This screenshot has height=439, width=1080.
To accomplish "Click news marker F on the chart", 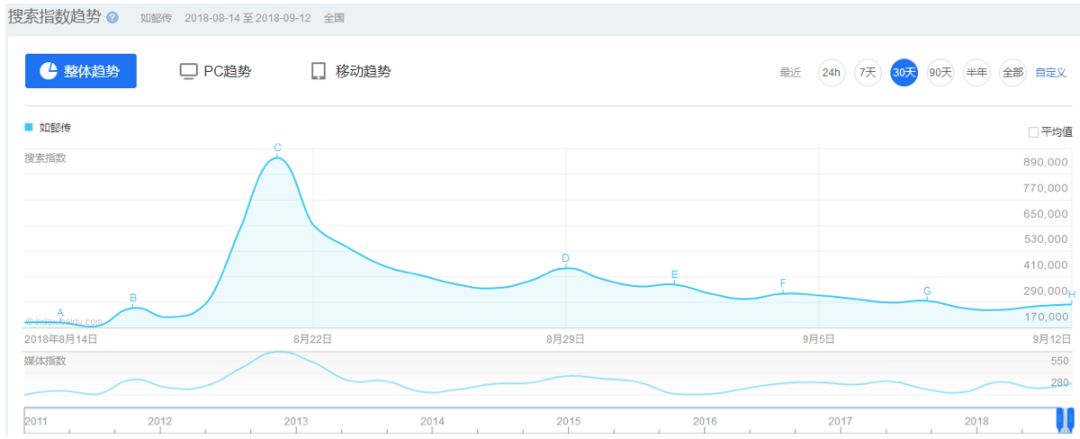I will [782, 283].
